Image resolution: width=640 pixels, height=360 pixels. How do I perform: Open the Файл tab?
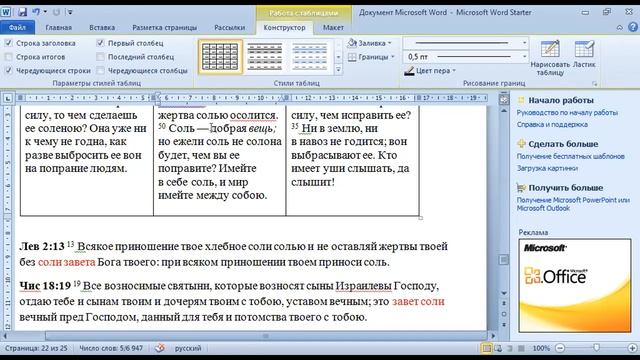pos(17,28)
